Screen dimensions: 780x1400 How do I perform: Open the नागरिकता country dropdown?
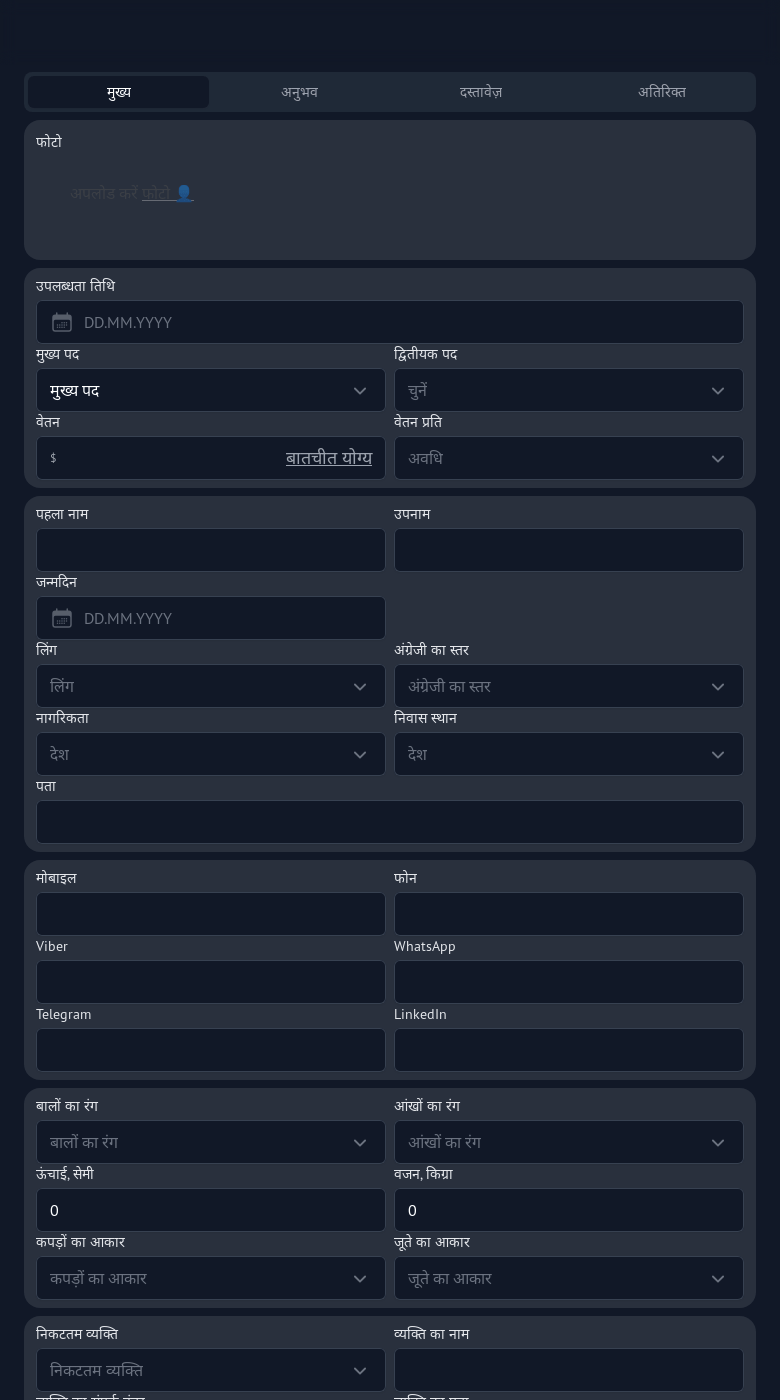(210, 755)
